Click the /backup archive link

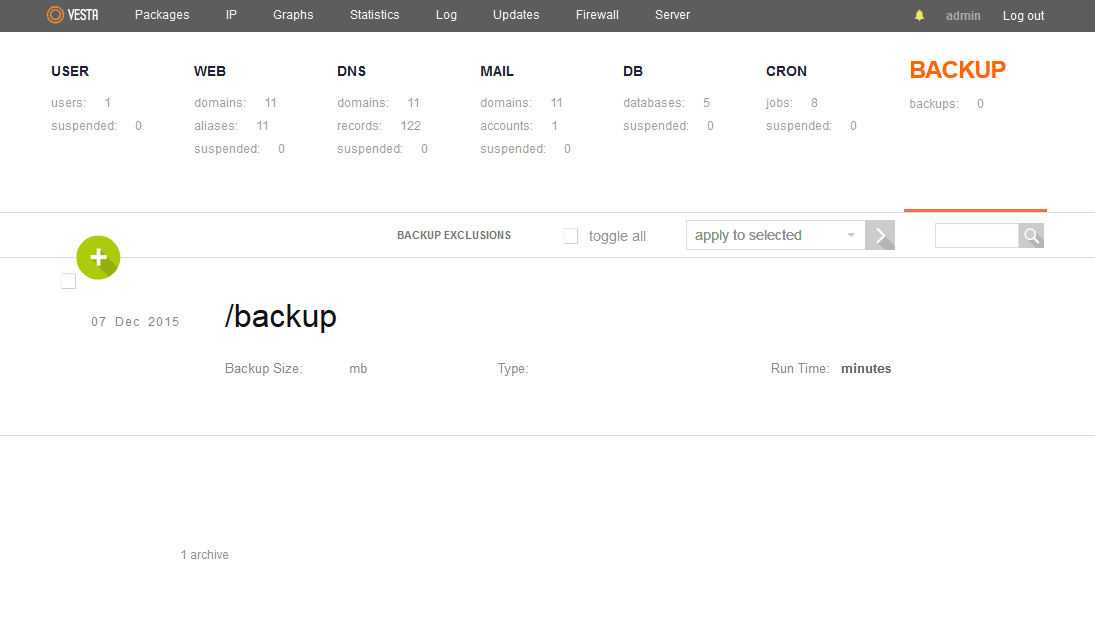pos(281,318)
